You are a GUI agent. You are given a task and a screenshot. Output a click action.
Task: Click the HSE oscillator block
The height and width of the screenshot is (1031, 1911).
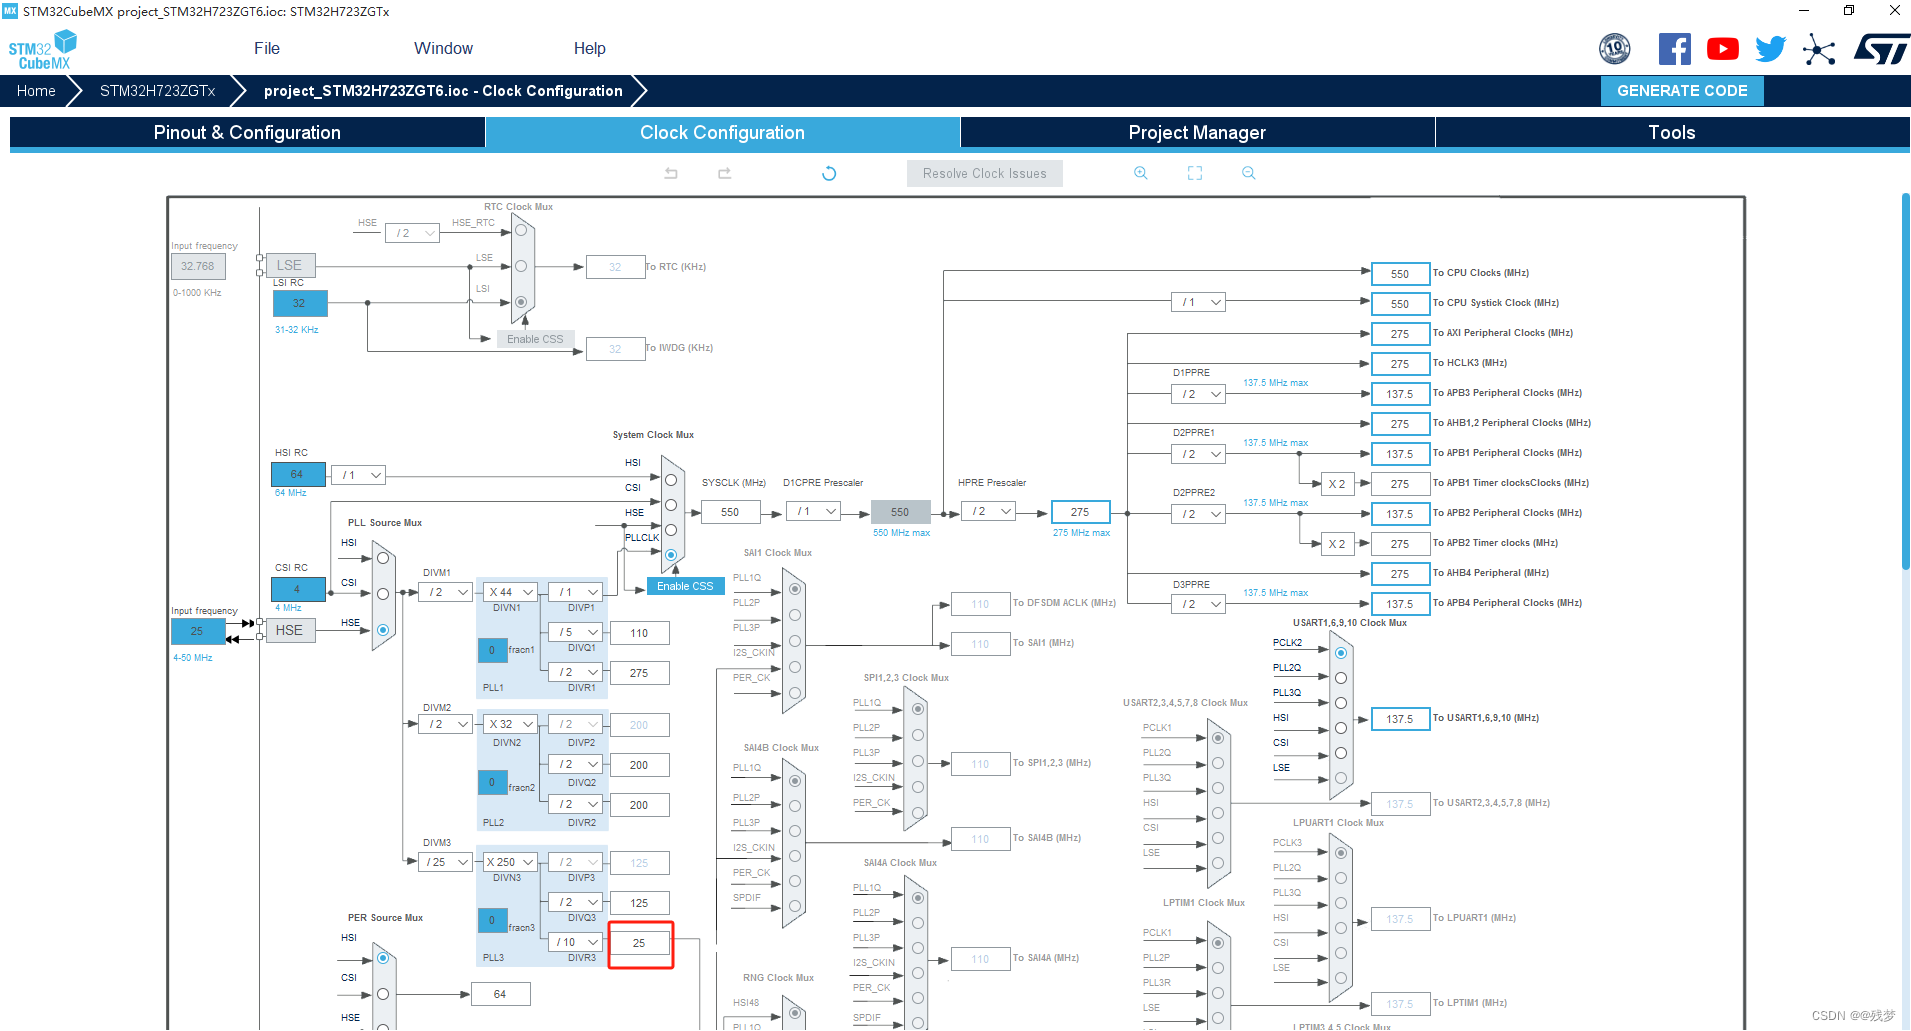point(290,630)
